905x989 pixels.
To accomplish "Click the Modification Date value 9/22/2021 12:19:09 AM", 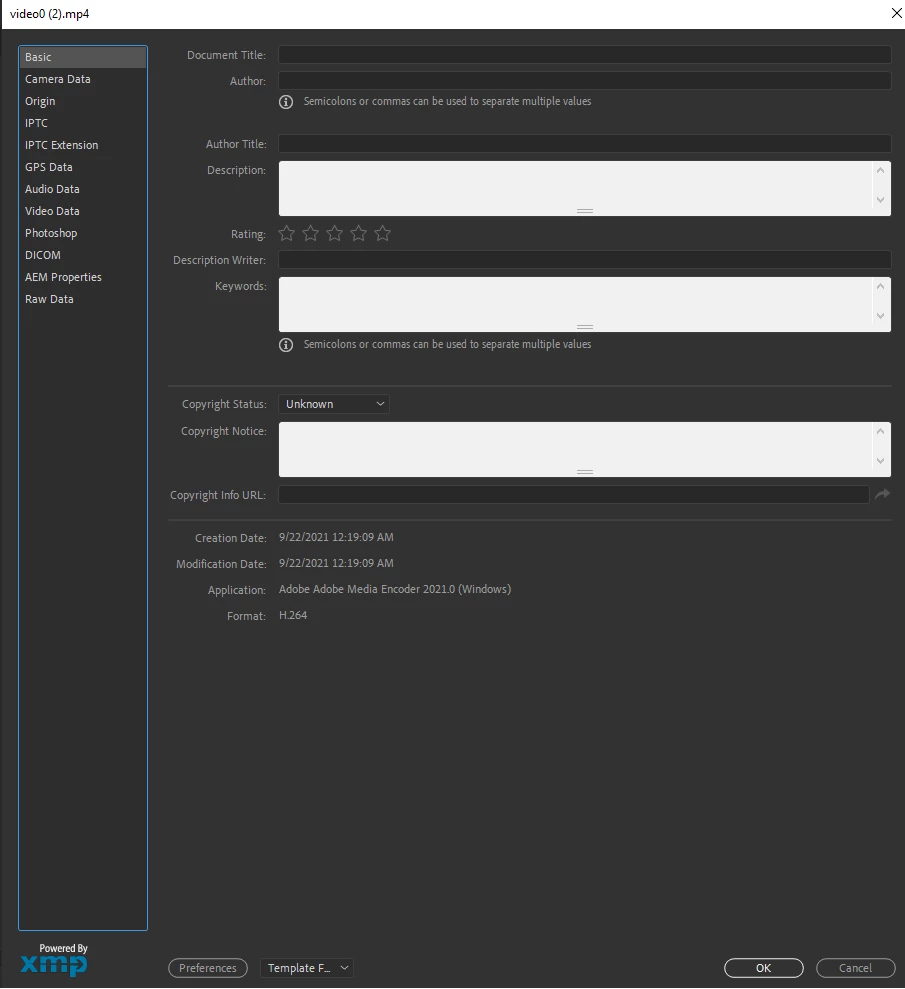I will coord(336,563).
